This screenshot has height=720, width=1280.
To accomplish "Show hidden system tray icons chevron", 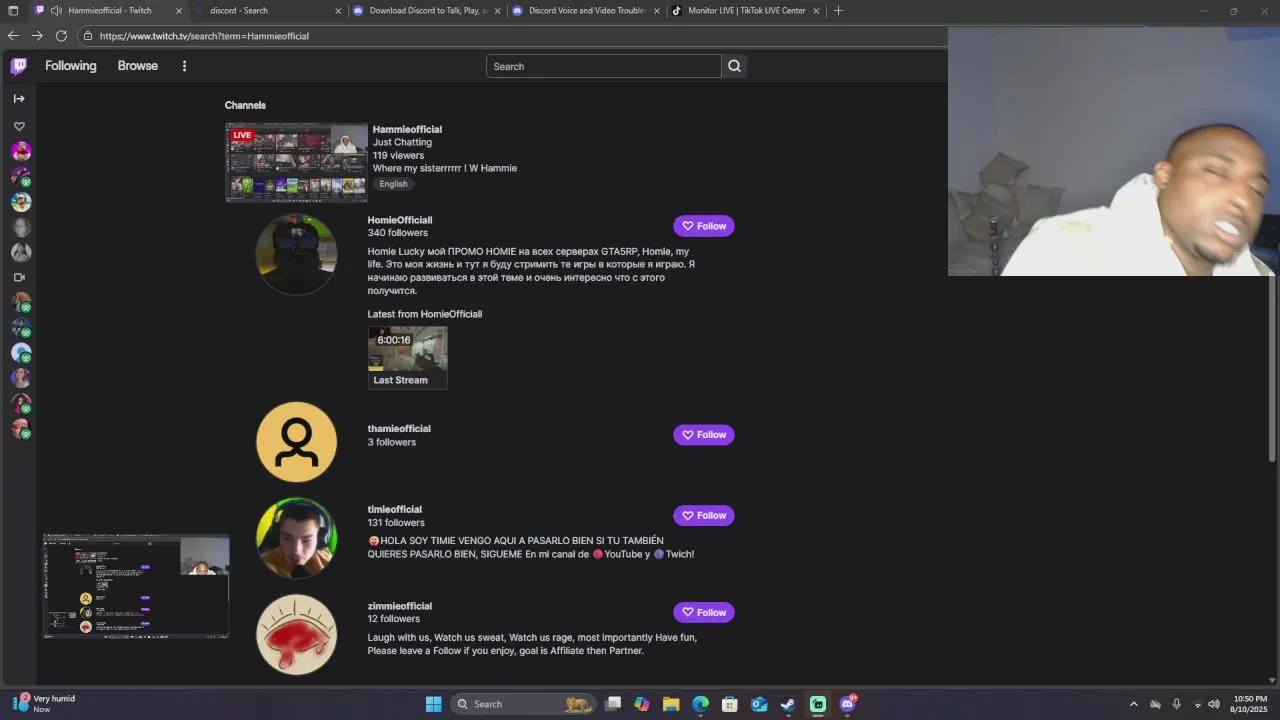I will [1133, 704].
